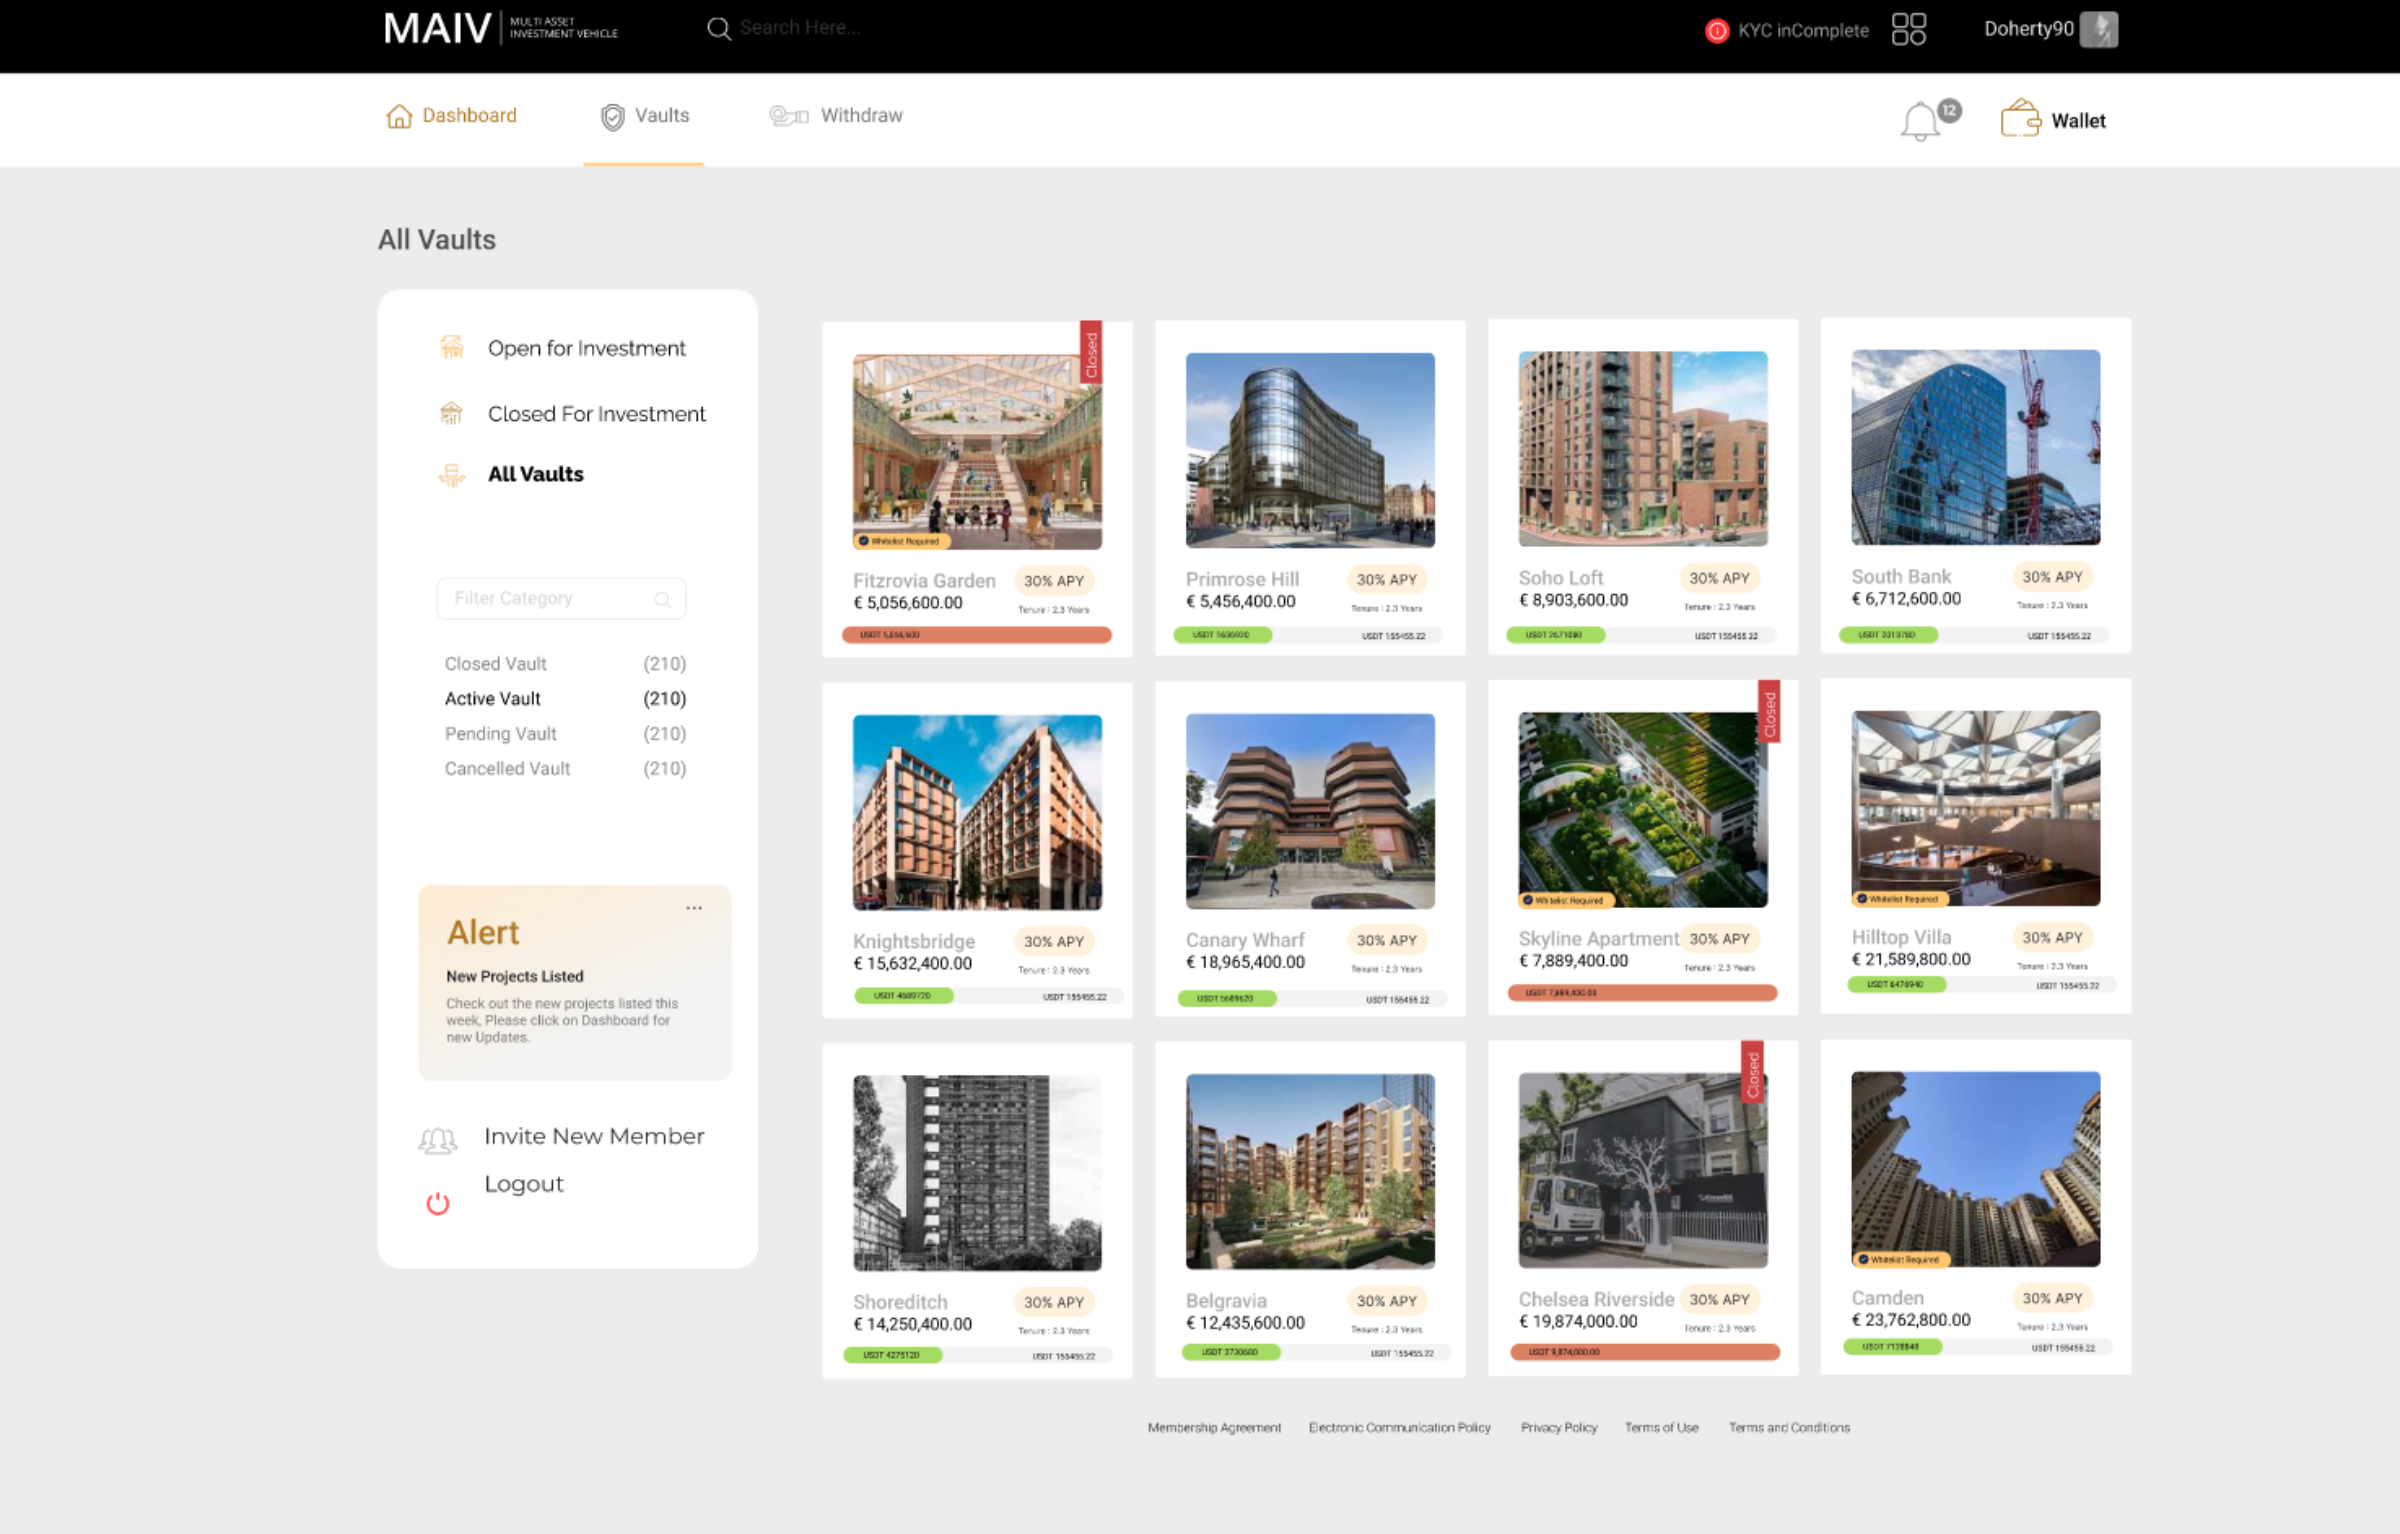Open Terms and Conditions link

point(1789,1427)
